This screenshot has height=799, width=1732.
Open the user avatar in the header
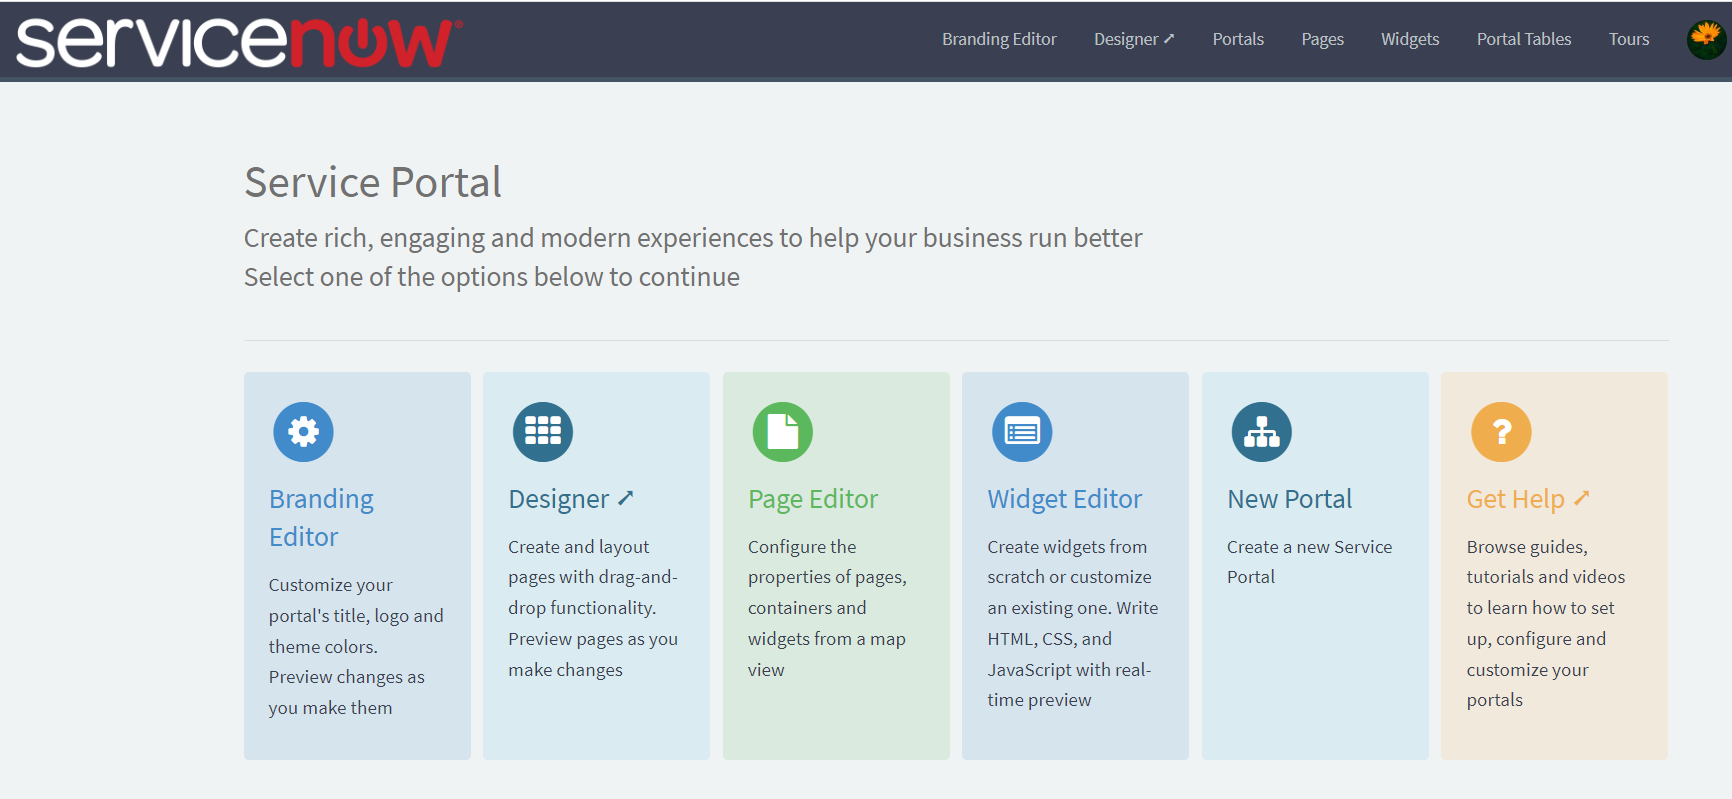pos(1706,40)
